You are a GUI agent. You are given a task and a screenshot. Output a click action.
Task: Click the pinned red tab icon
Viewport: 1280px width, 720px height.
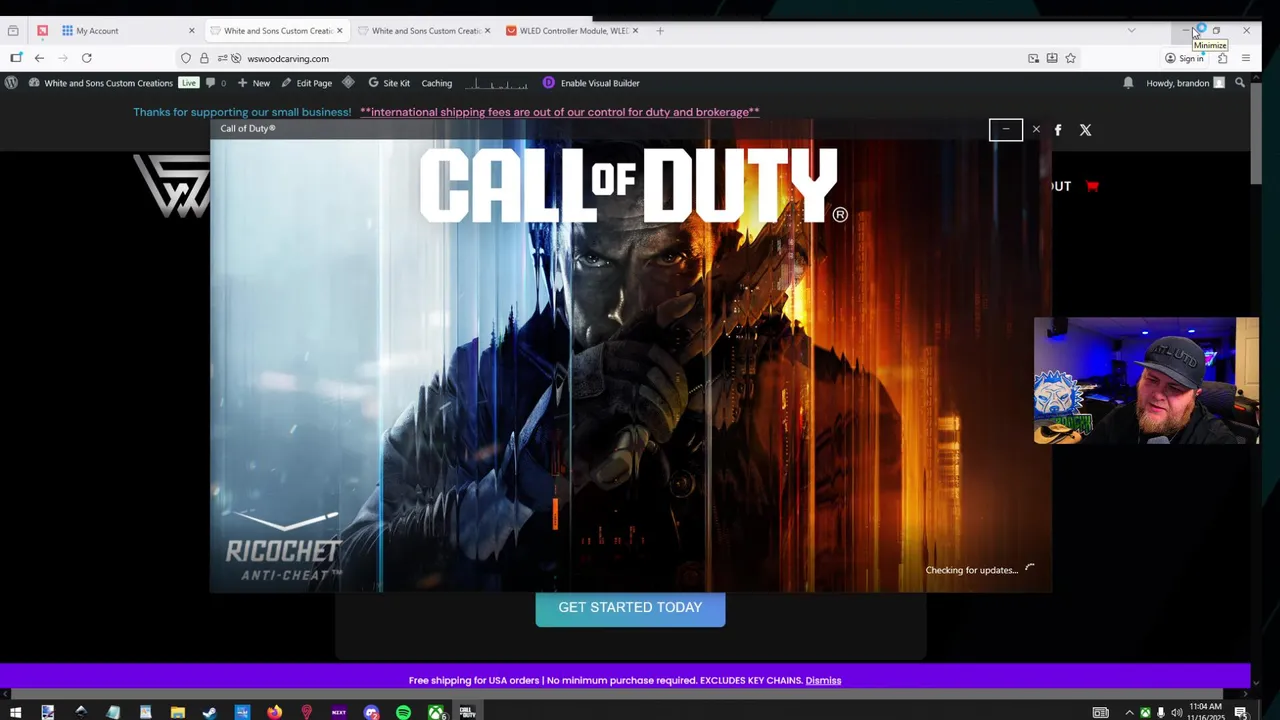(x=42, y=31)
